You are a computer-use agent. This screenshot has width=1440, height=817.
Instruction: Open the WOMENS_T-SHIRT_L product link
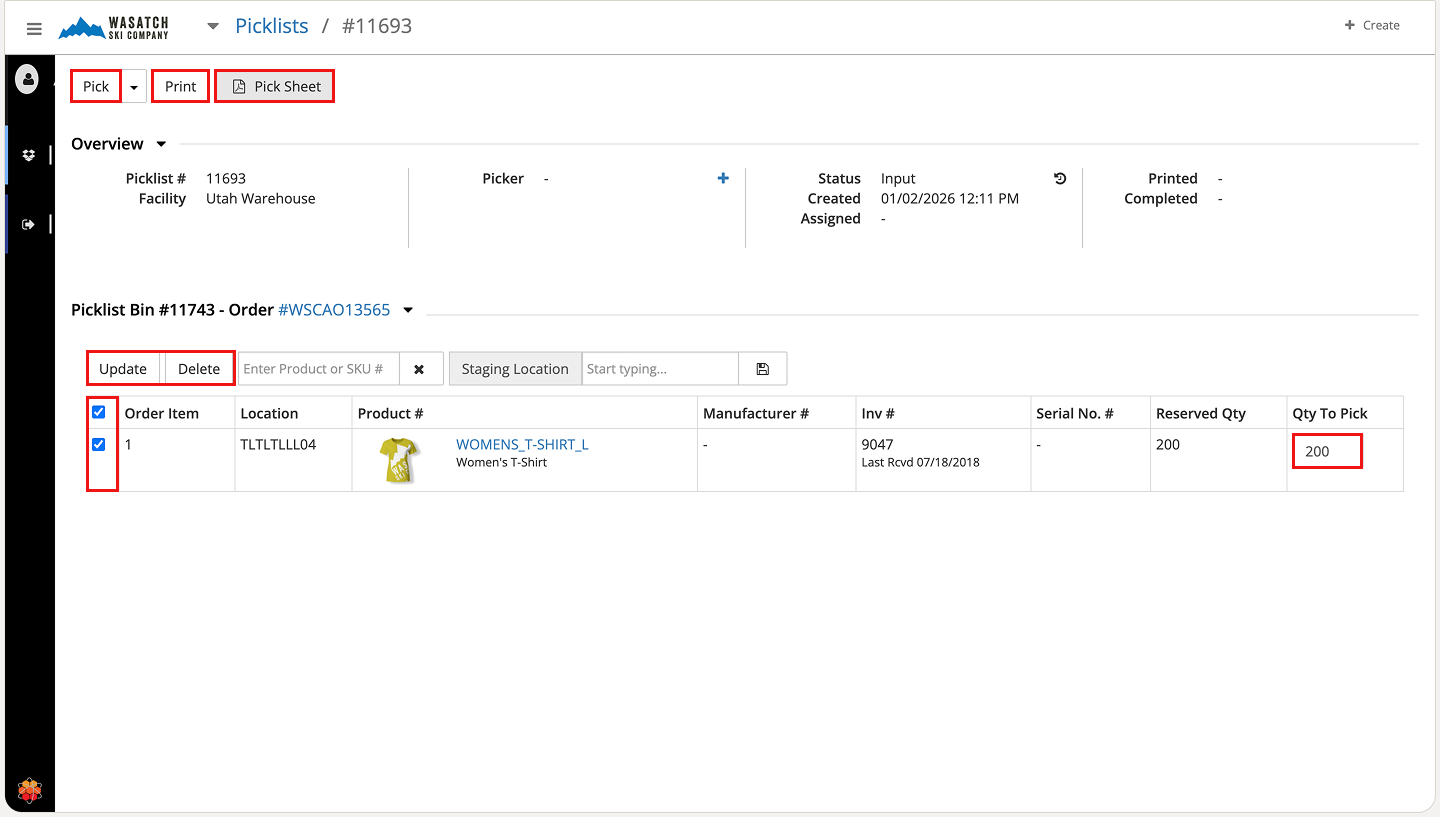click(x=522, y=444)
